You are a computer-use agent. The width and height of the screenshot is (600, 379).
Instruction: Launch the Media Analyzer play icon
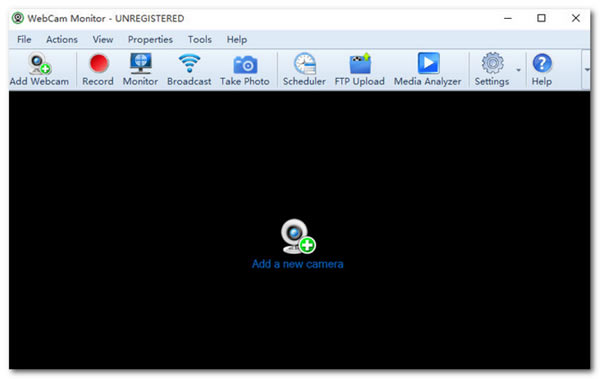point(428,63)
